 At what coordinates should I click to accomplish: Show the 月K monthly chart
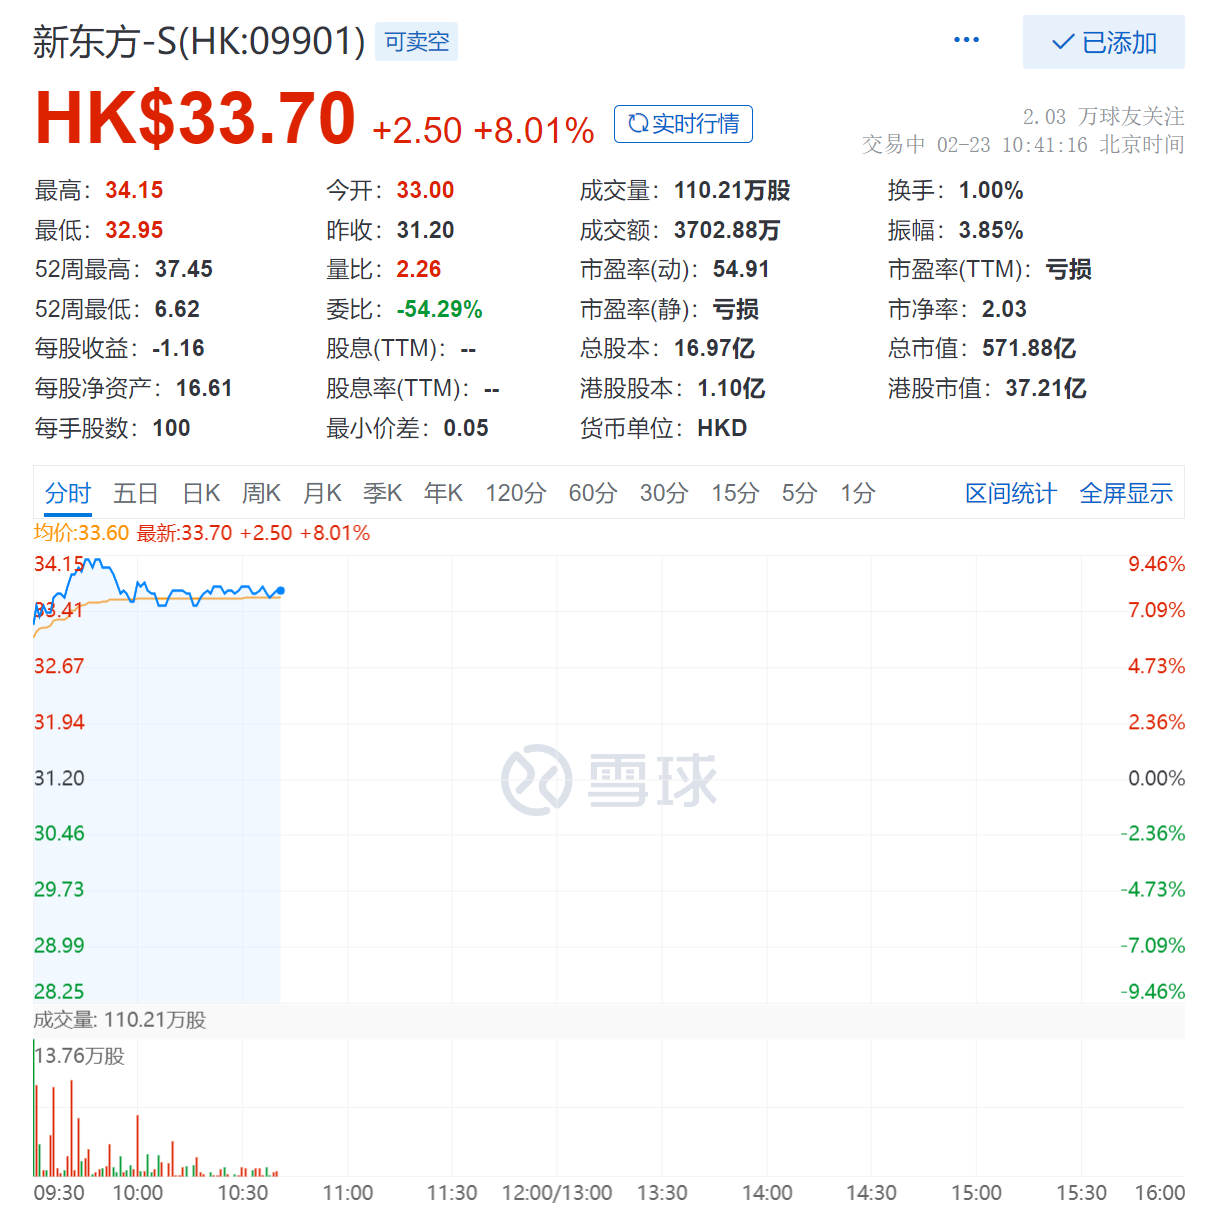click(x=322, y=493)
